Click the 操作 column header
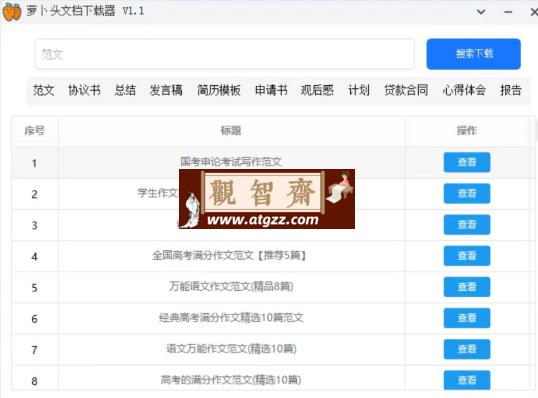Screen dimensions: 538x398 [467, 131]
